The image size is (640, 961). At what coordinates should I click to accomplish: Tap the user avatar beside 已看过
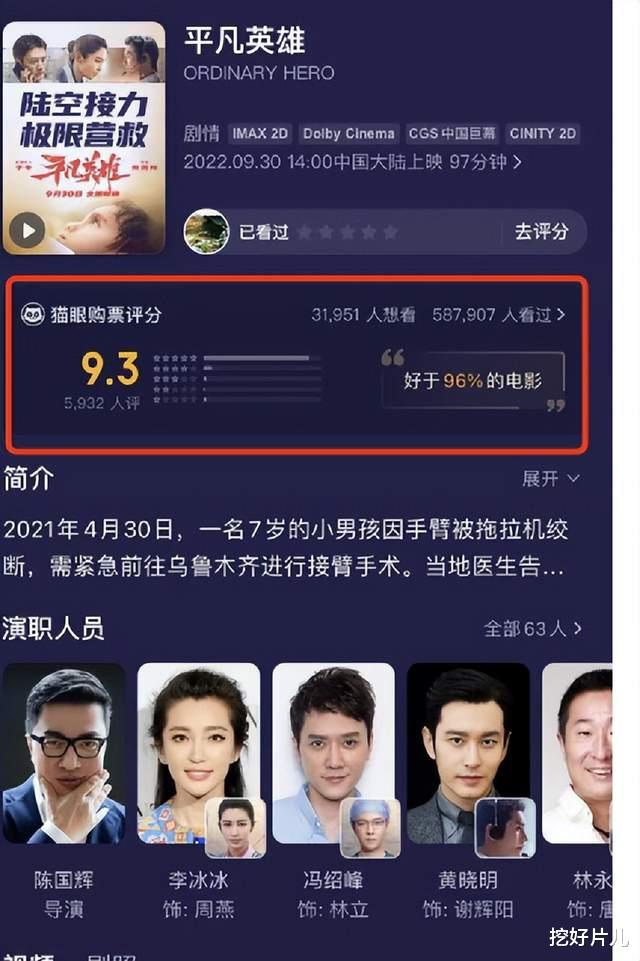(207, 232)
